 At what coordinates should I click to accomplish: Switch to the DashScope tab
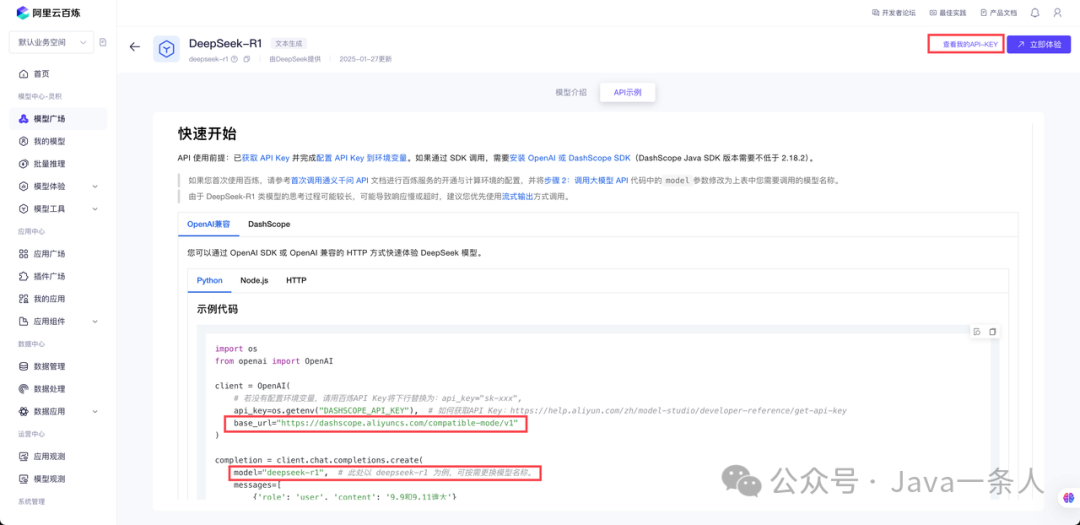[269, 225]
